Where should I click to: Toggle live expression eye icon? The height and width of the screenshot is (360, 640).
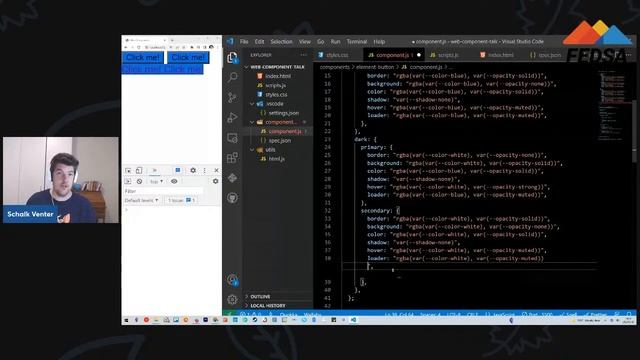tap(174, 181)
